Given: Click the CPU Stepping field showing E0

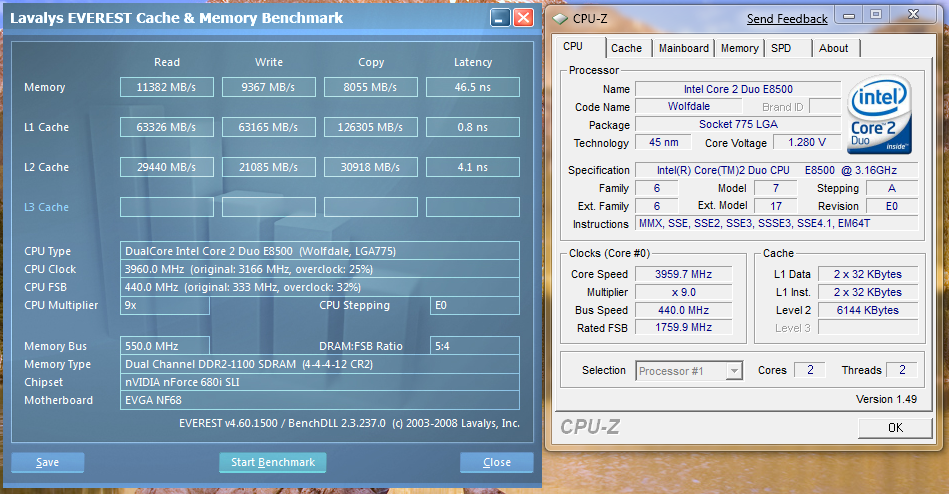Looking at the screenshot, I should pos(474,305).
